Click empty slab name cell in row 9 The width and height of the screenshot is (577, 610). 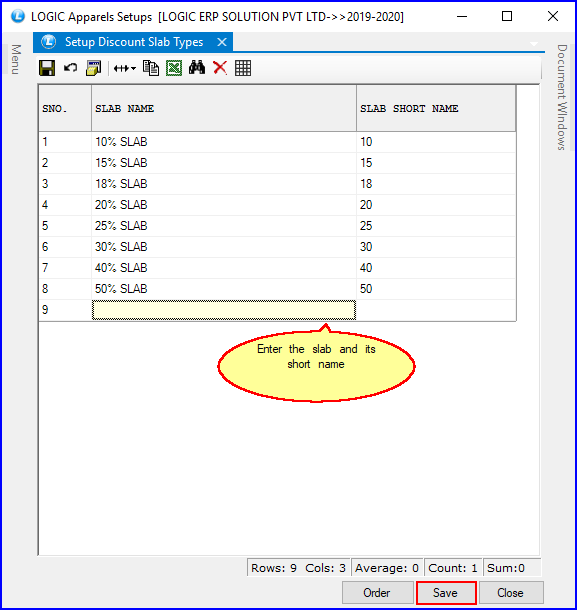pos(224,310)
